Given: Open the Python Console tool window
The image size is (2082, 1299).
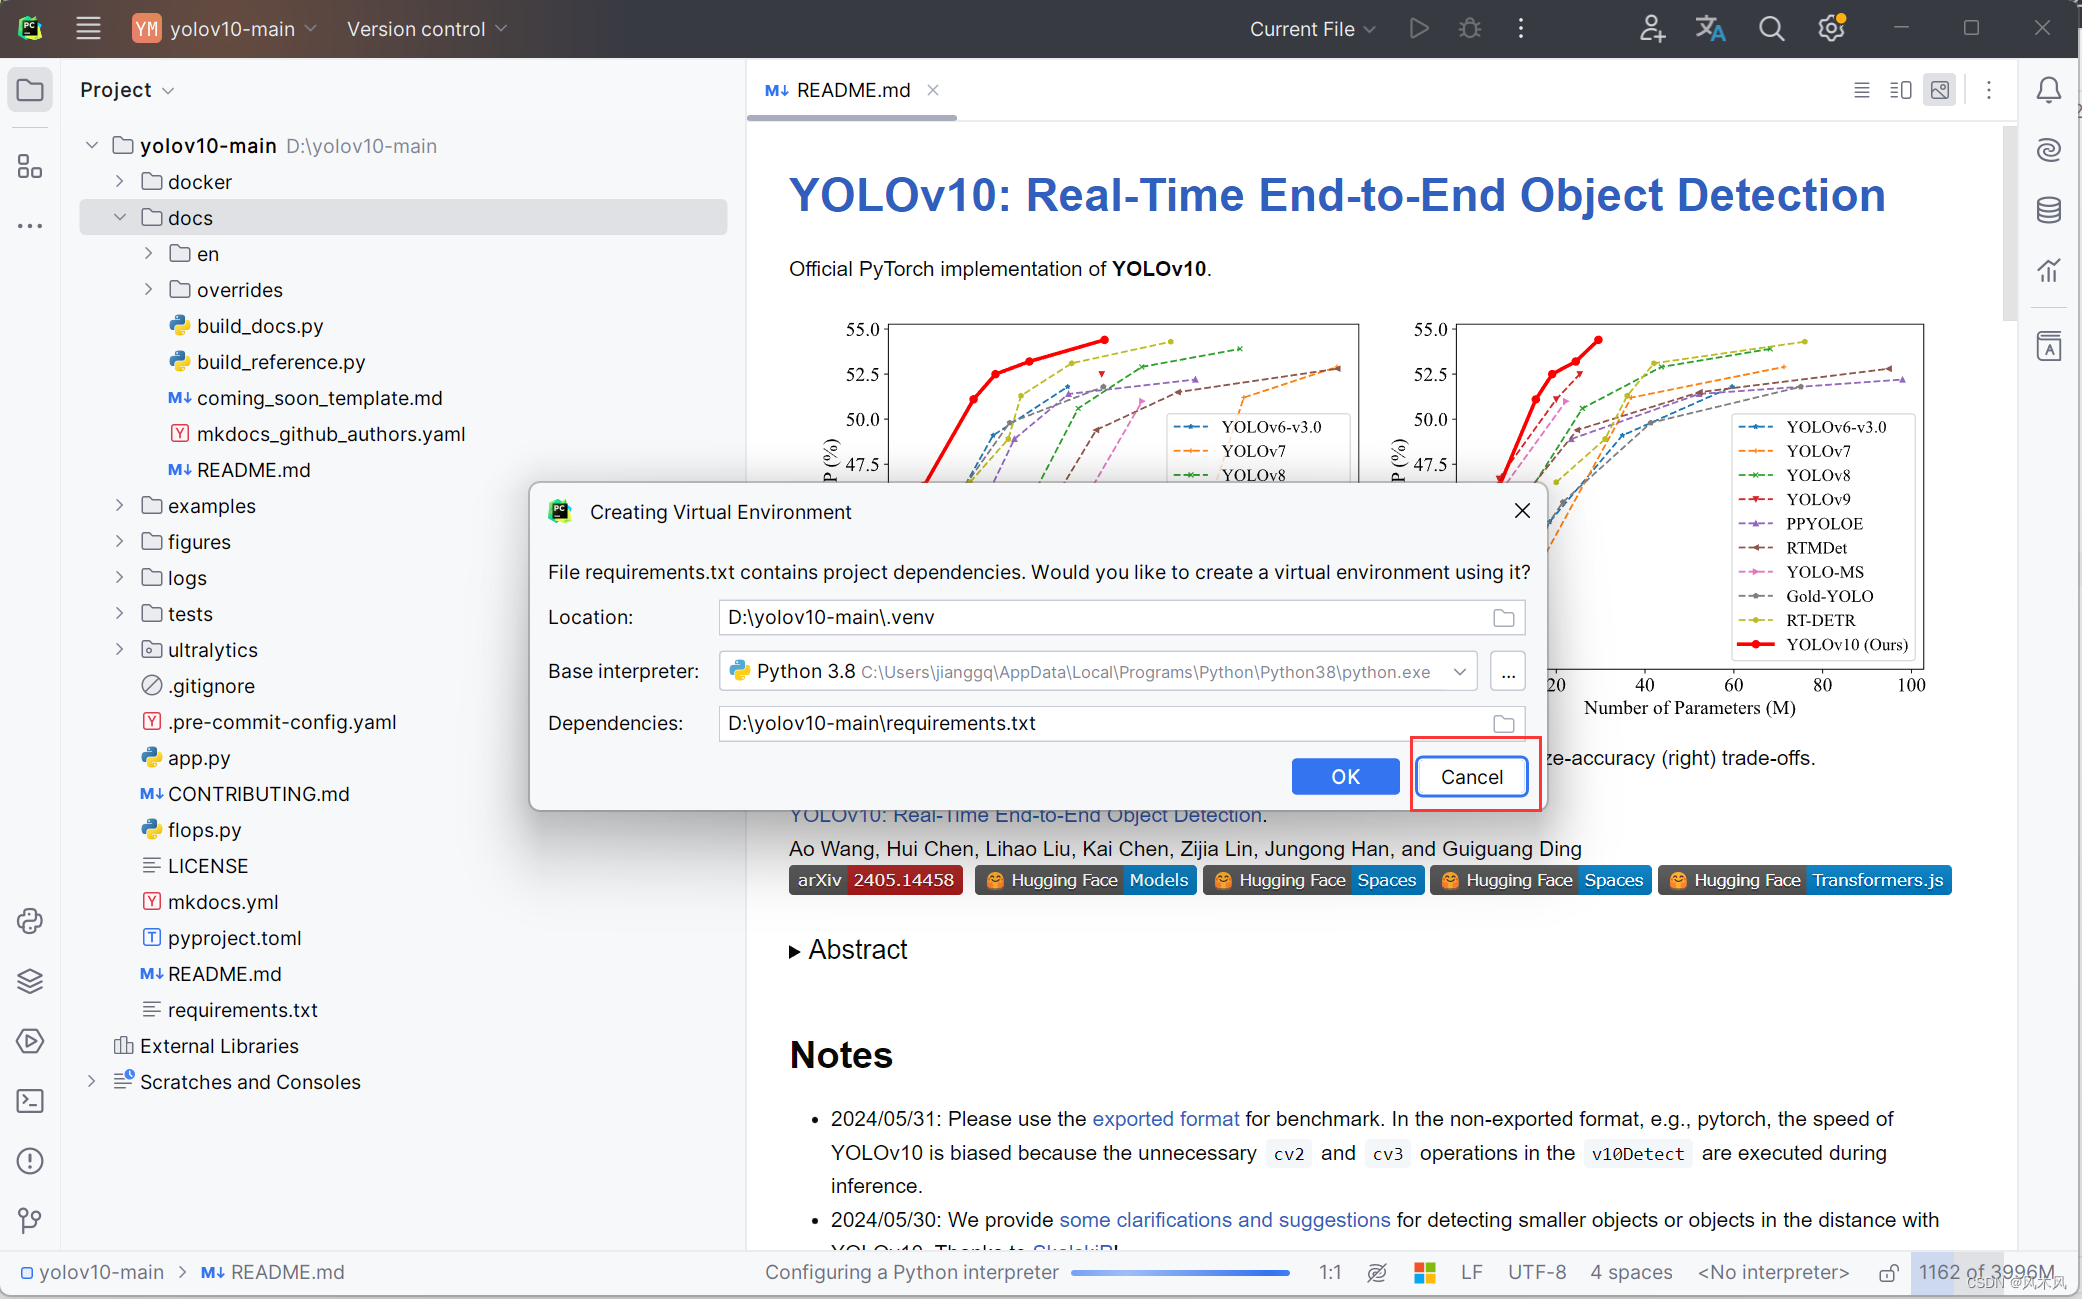Looking at the screenshot, I should point(30,921).
